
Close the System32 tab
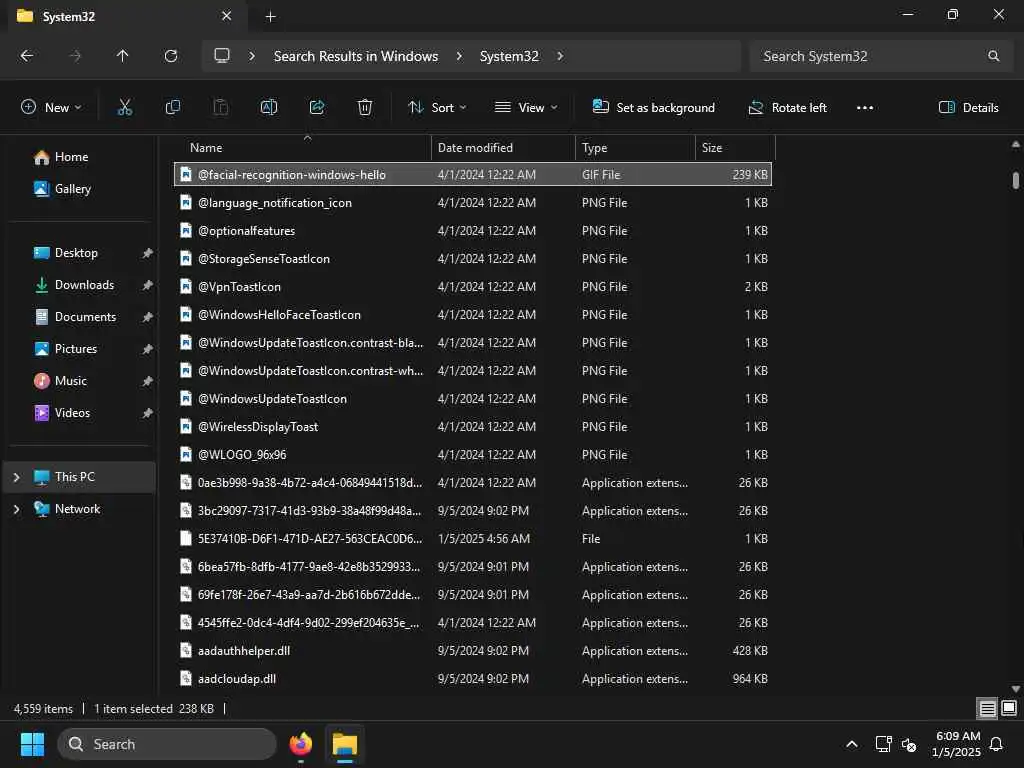point(227,16)
